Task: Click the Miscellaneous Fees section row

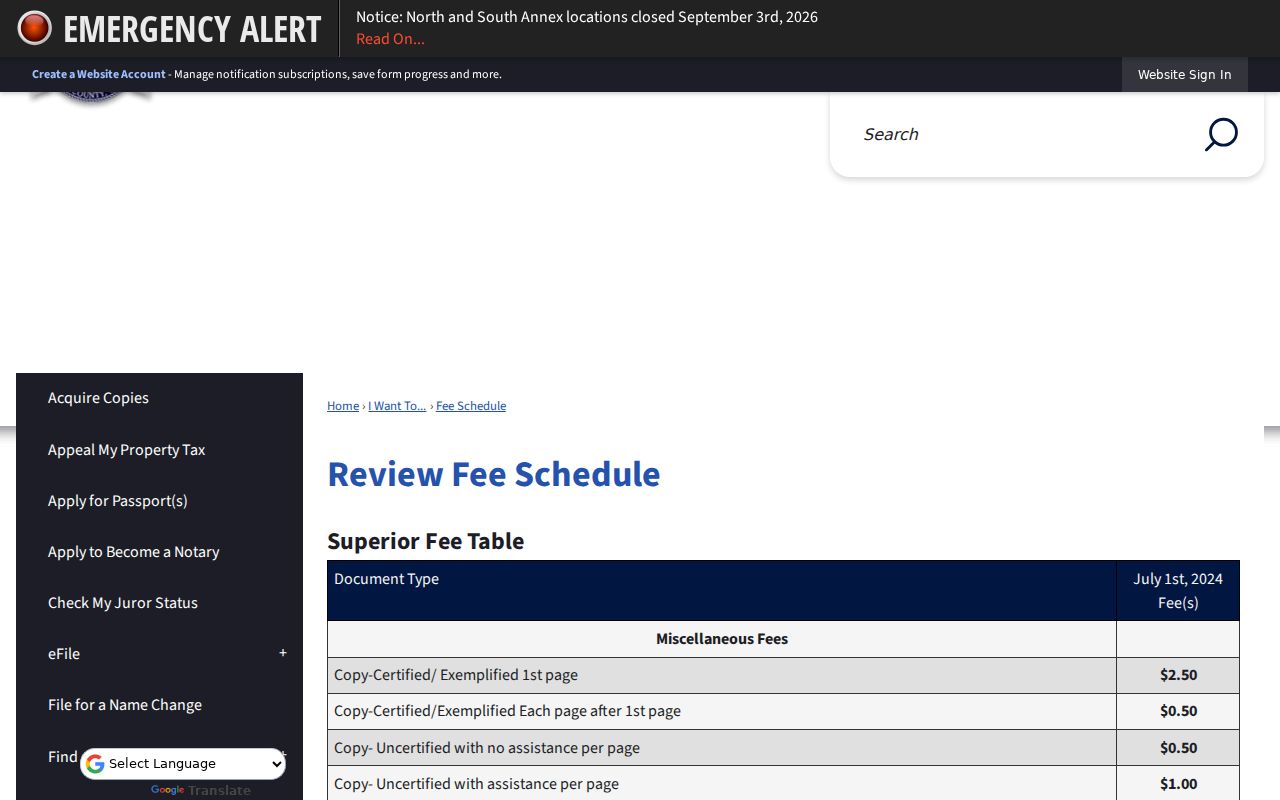Action: [x=722, y=639]
